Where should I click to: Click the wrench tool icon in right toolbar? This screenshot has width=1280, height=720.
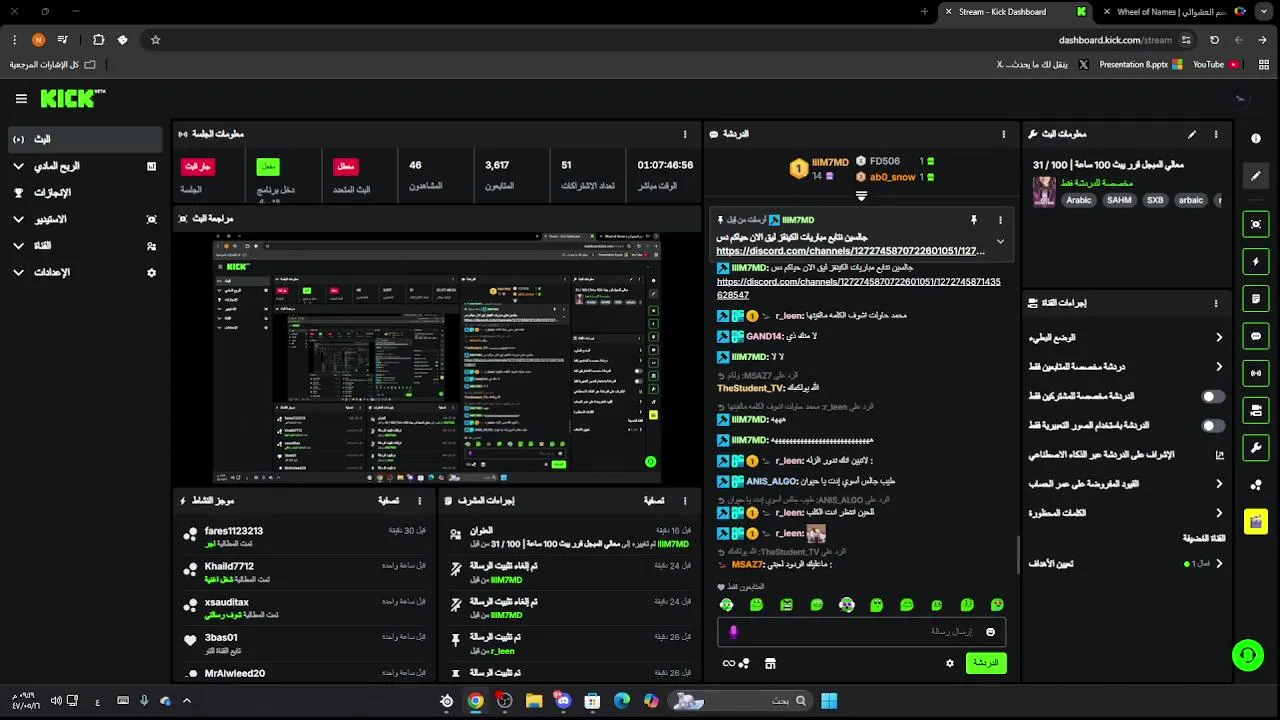[1256, 447]
